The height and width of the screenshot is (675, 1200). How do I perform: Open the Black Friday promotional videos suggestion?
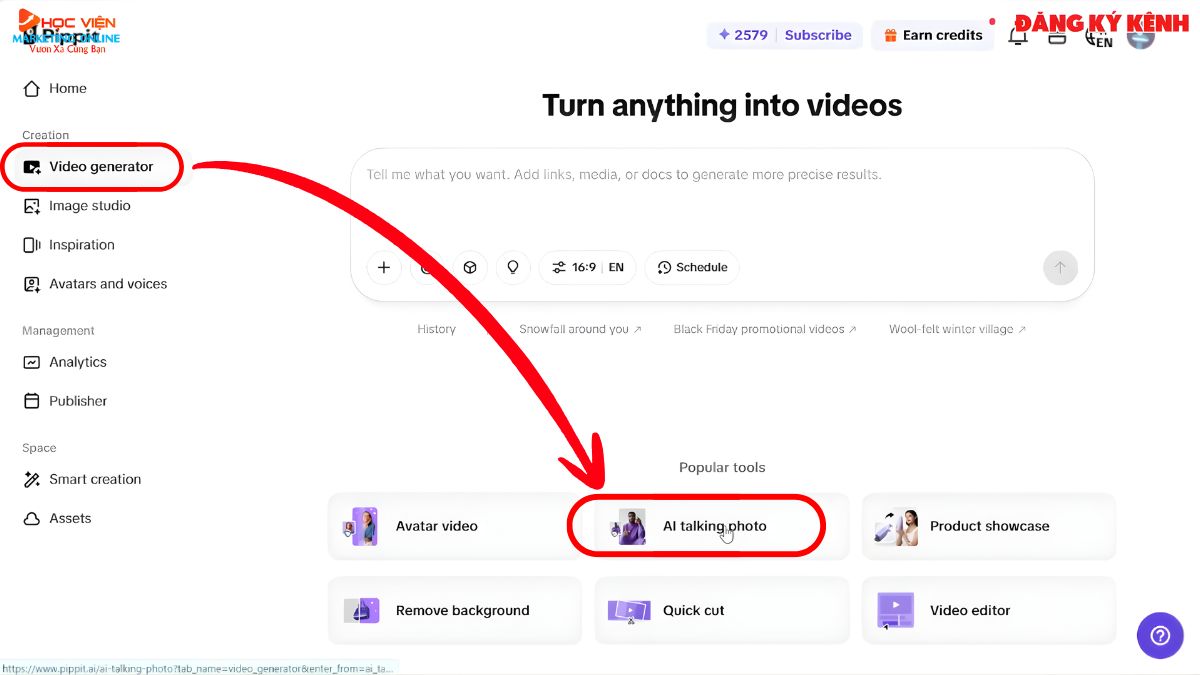[764, 328]
